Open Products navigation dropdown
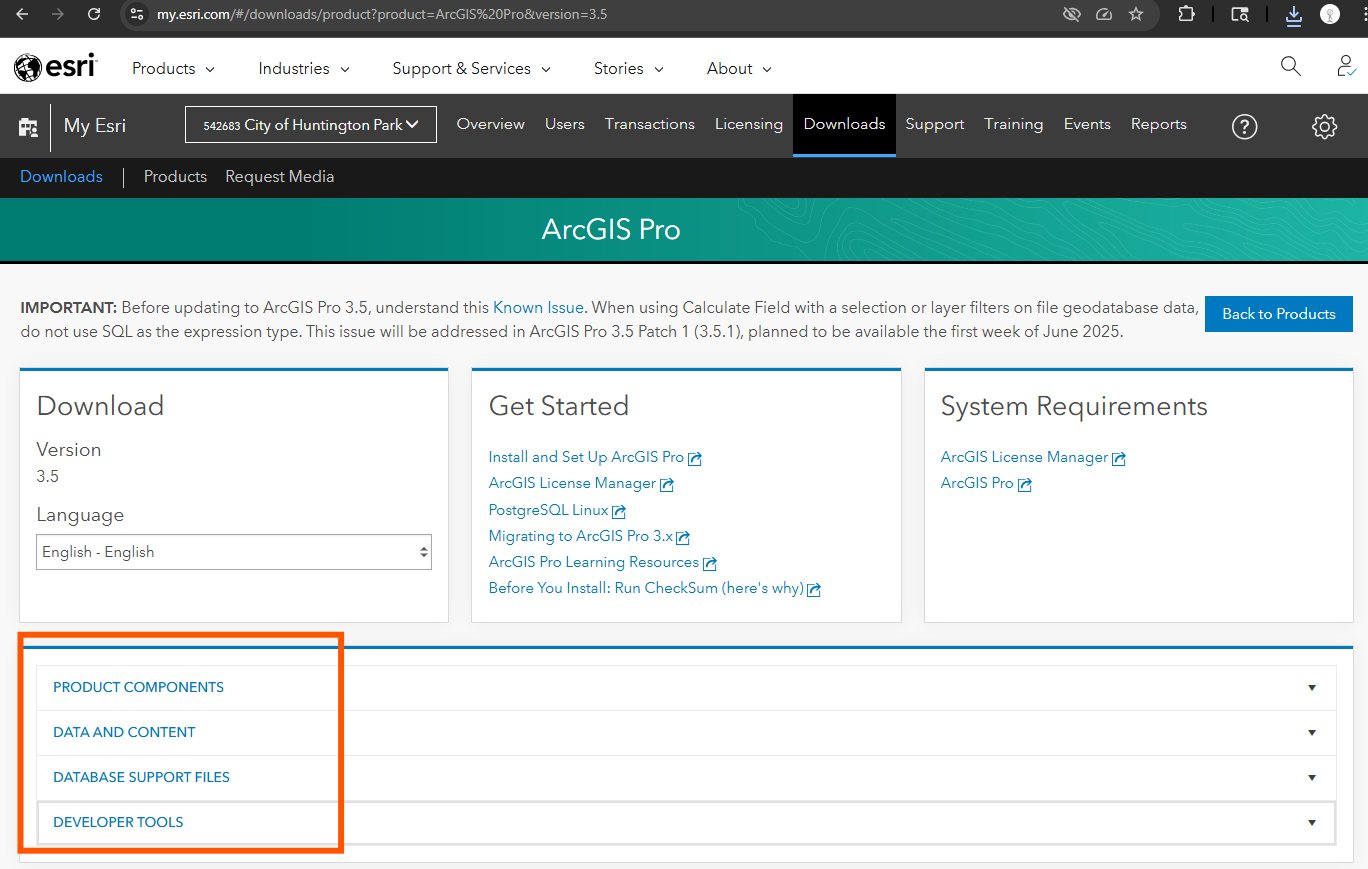 coord(173,68)
